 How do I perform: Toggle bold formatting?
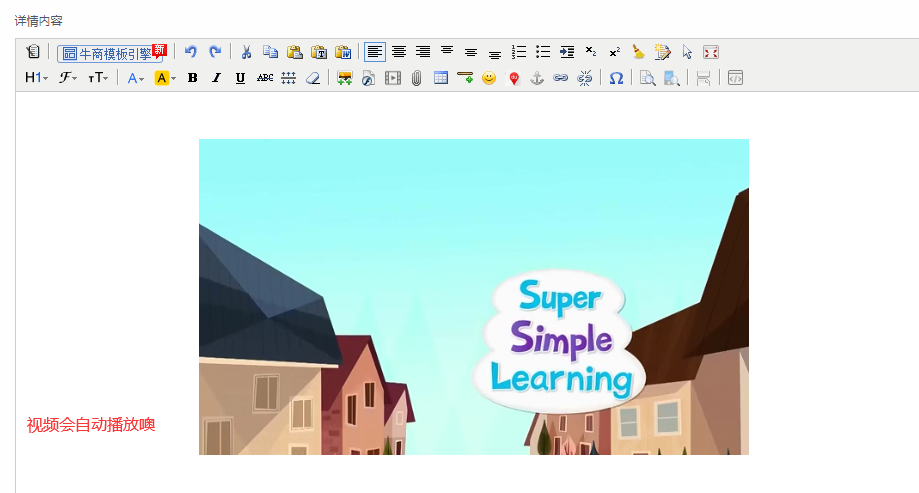pos(192,78)
